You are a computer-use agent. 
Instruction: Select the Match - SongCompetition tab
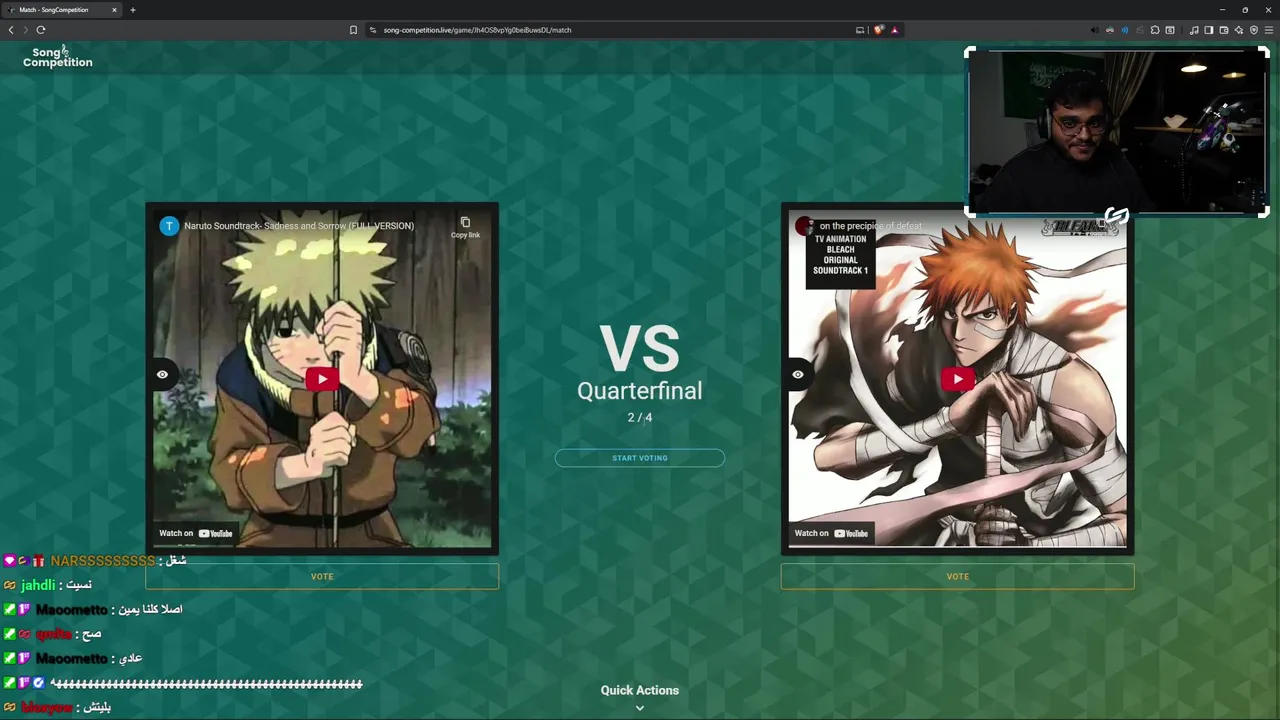[62, 10]
